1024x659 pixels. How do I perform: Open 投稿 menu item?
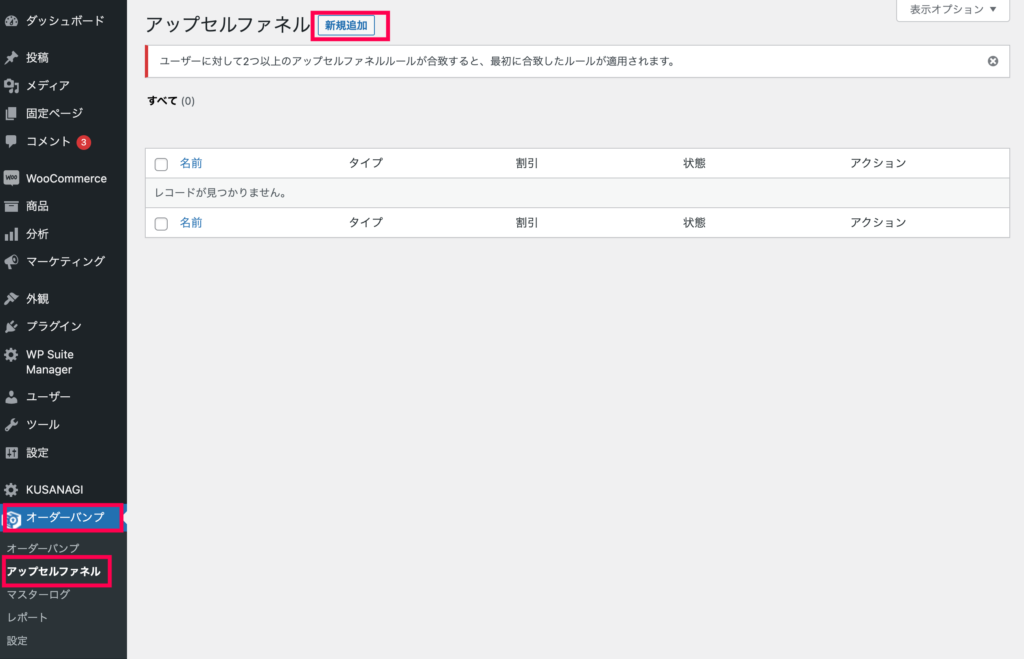click(37, 57)
